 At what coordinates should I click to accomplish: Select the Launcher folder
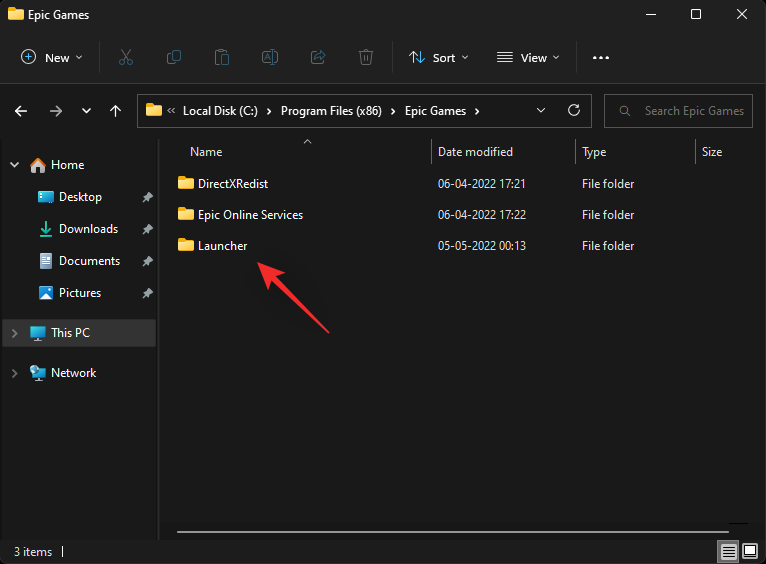(x=222, y=246)
